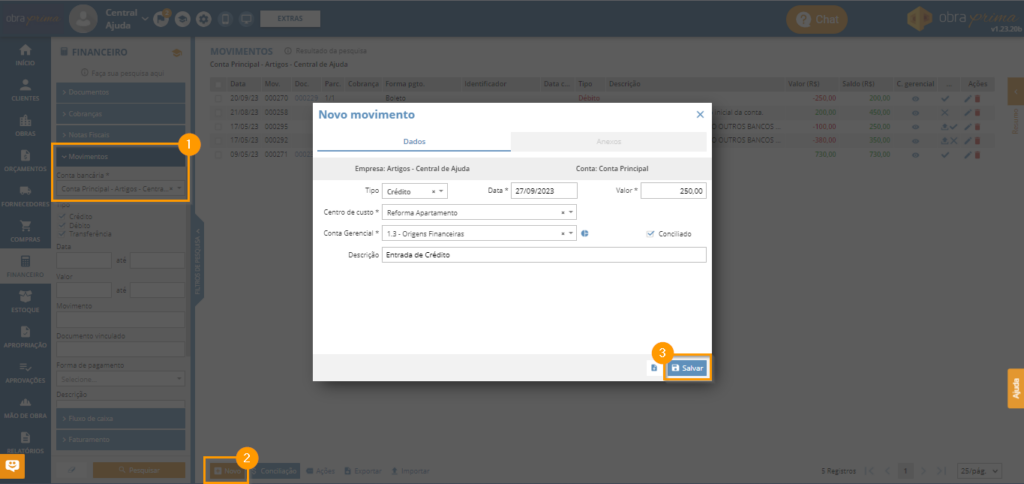Open Apropriação module in sidebar

25,337
